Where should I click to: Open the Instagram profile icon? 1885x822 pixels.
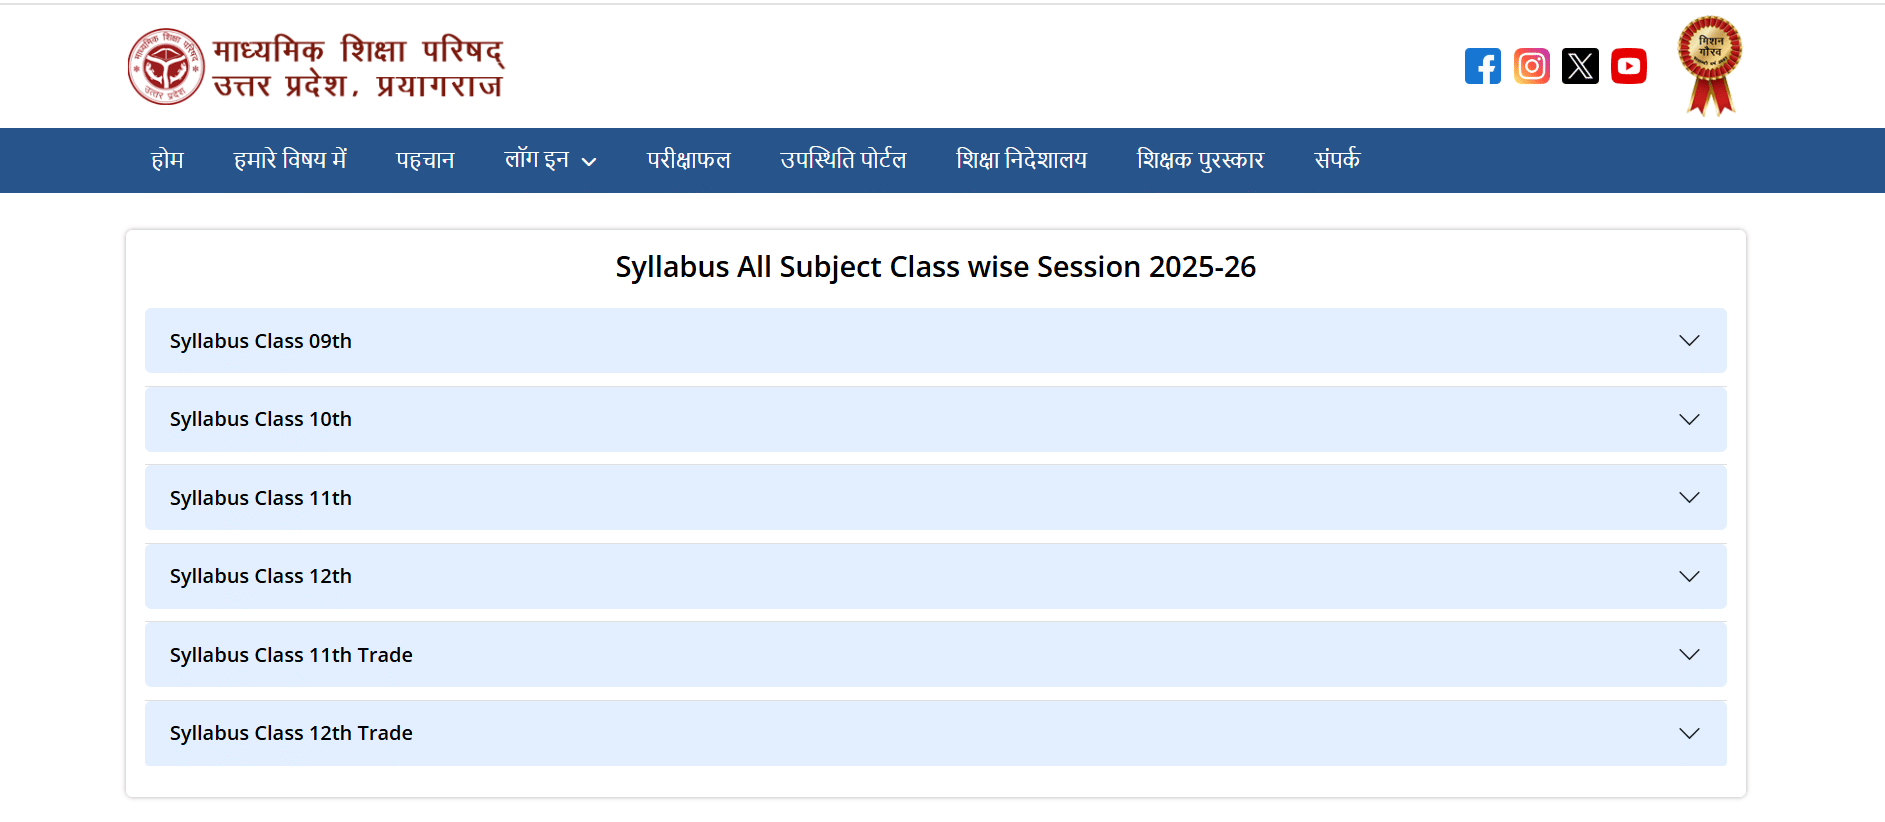point(1531,66)
